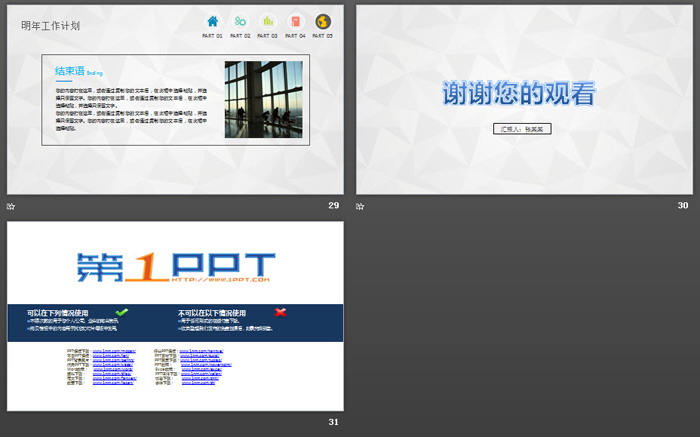Click the slide number 29 label

(333, 205)
